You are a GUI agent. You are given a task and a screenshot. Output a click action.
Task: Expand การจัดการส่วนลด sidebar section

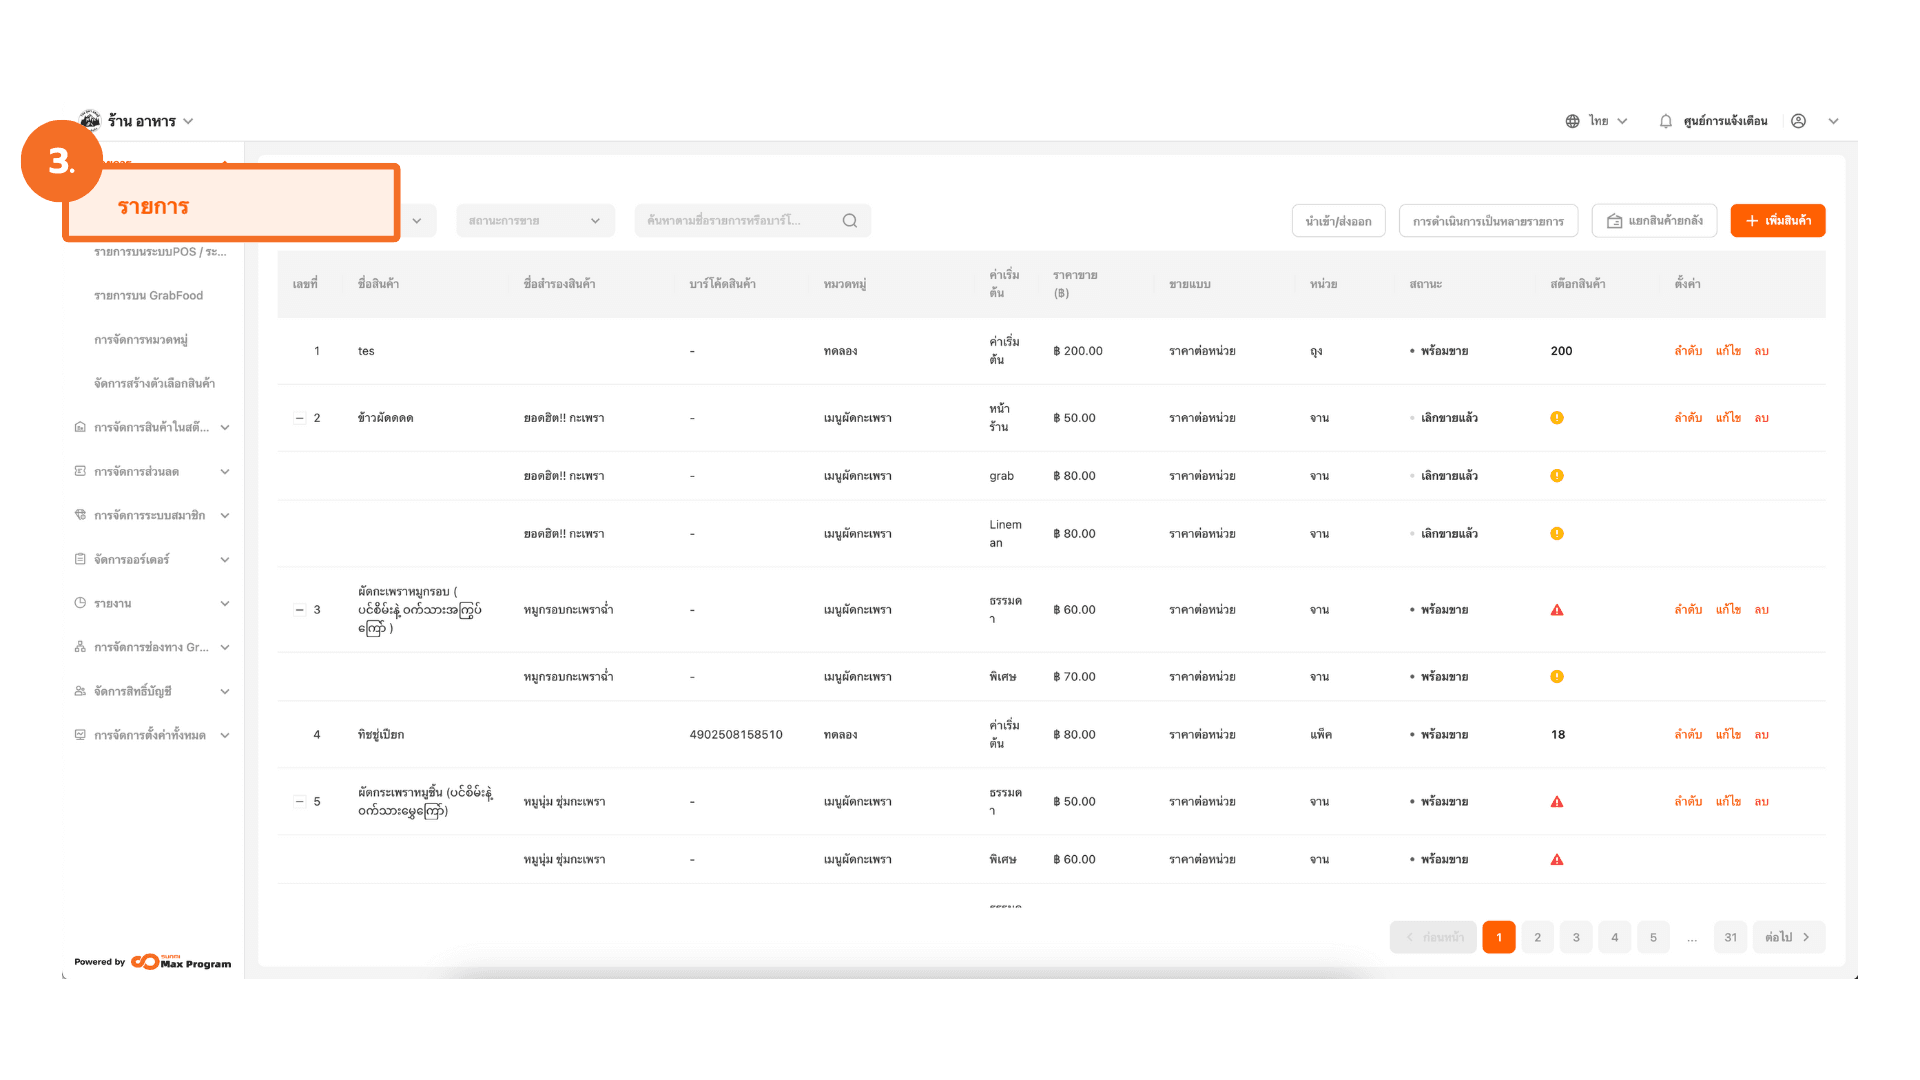coord(224,472)
